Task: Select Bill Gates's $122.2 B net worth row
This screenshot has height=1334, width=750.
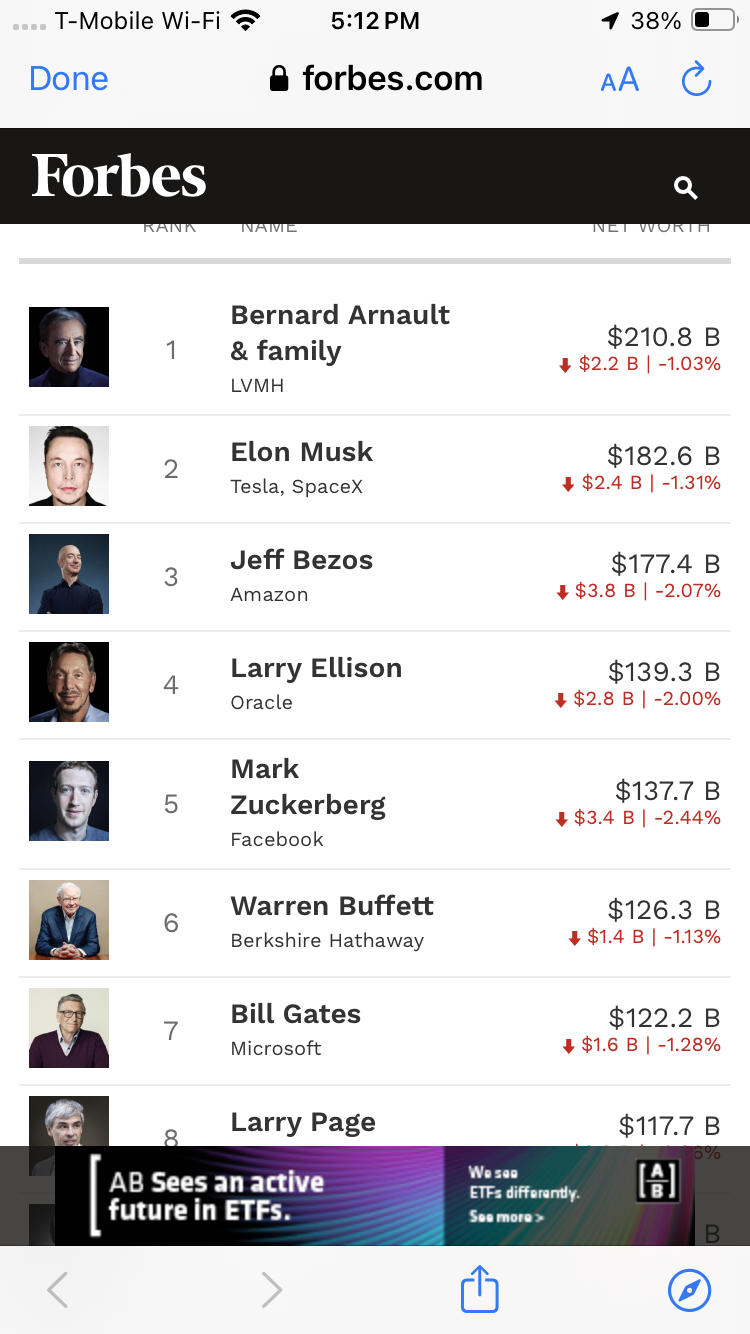Action: pos(375,1031)
